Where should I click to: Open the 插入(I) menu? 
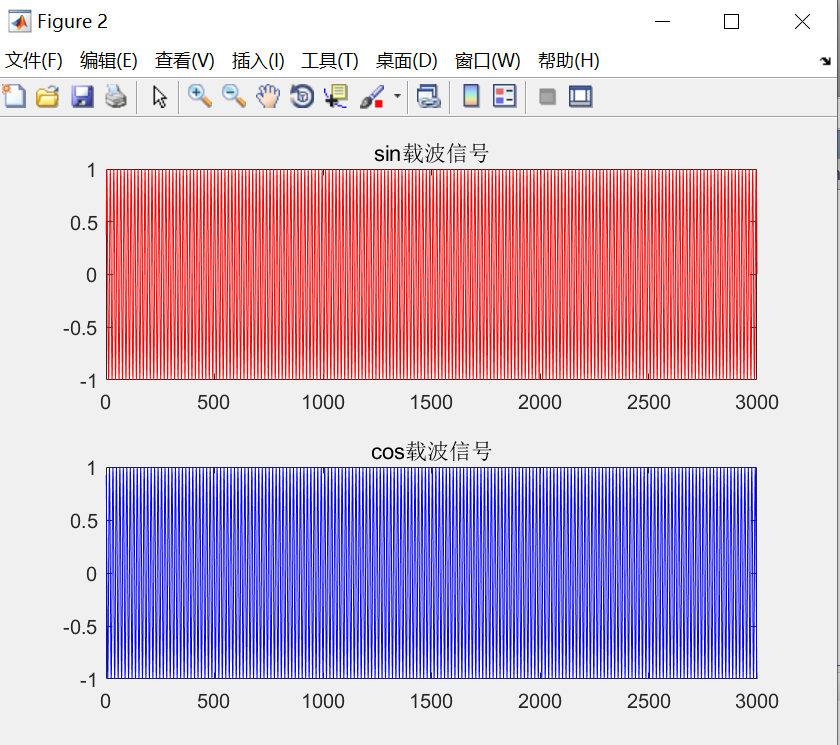(x=258, y=60)
